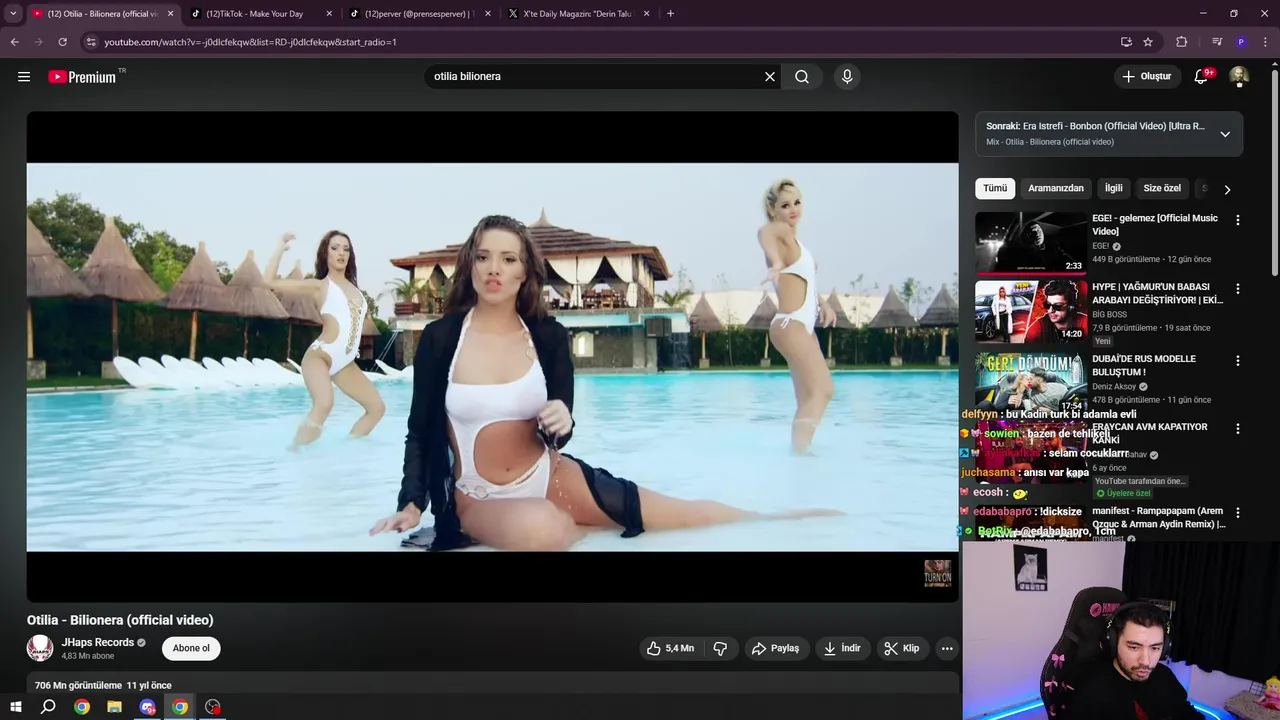
Task: Open a new browser tab
Action: point(670,14)
